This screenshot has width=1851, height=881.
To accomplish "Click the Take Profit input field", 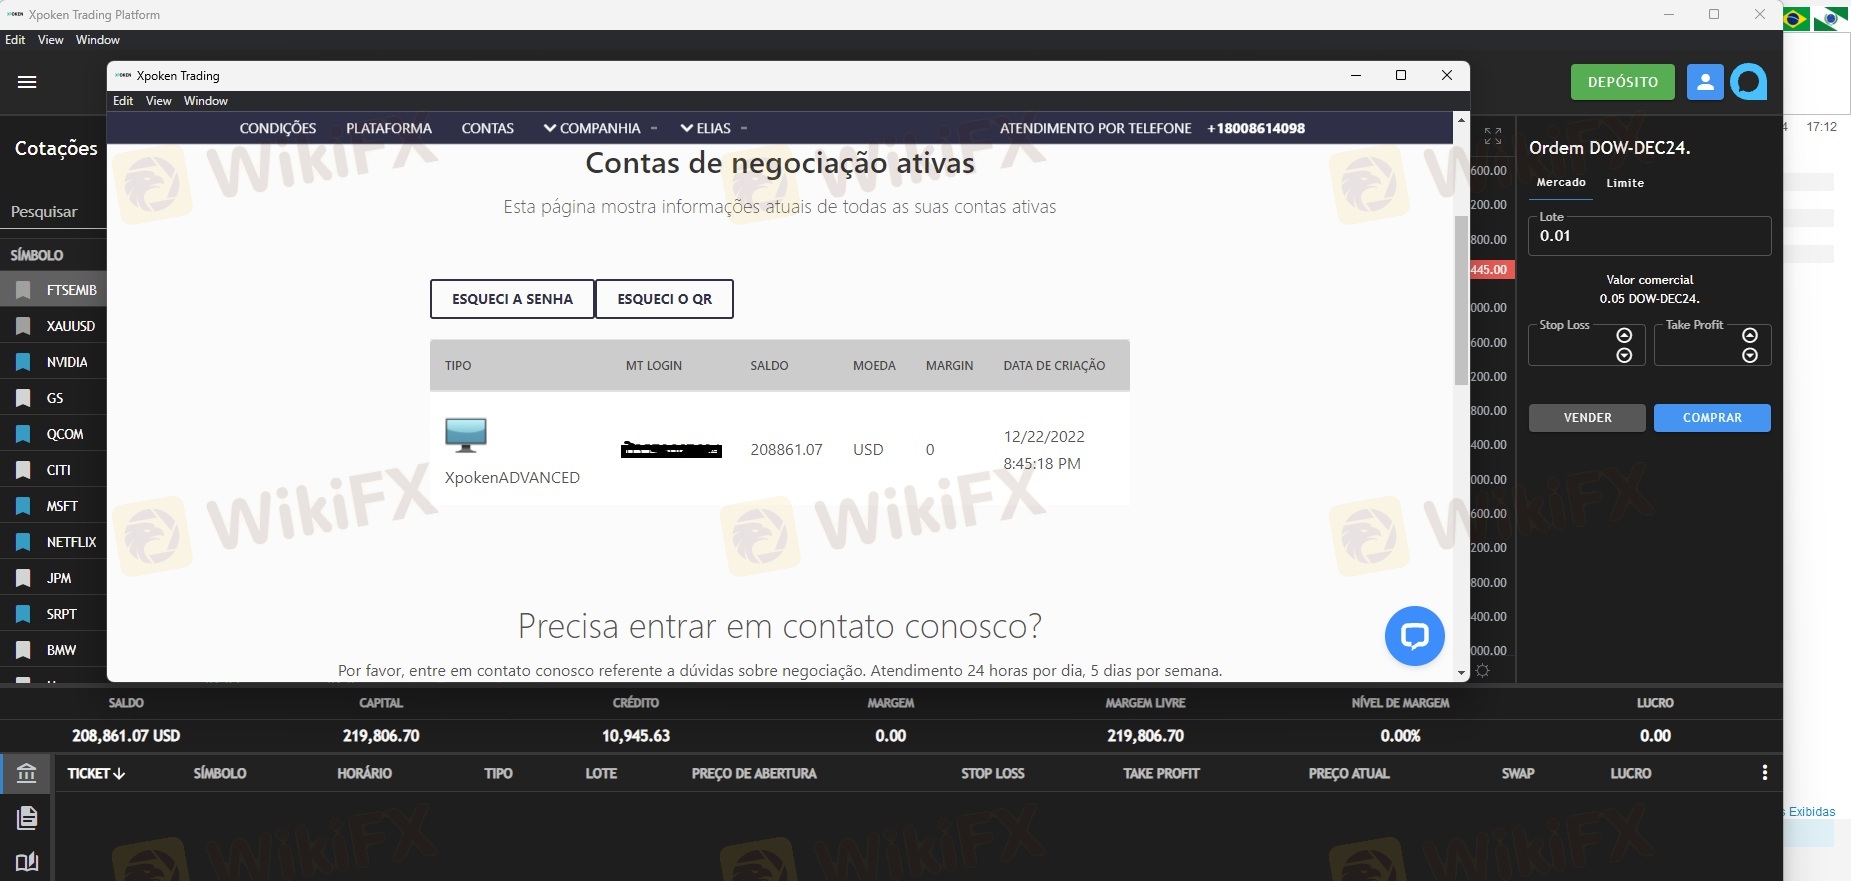I will click(1712, 345).
